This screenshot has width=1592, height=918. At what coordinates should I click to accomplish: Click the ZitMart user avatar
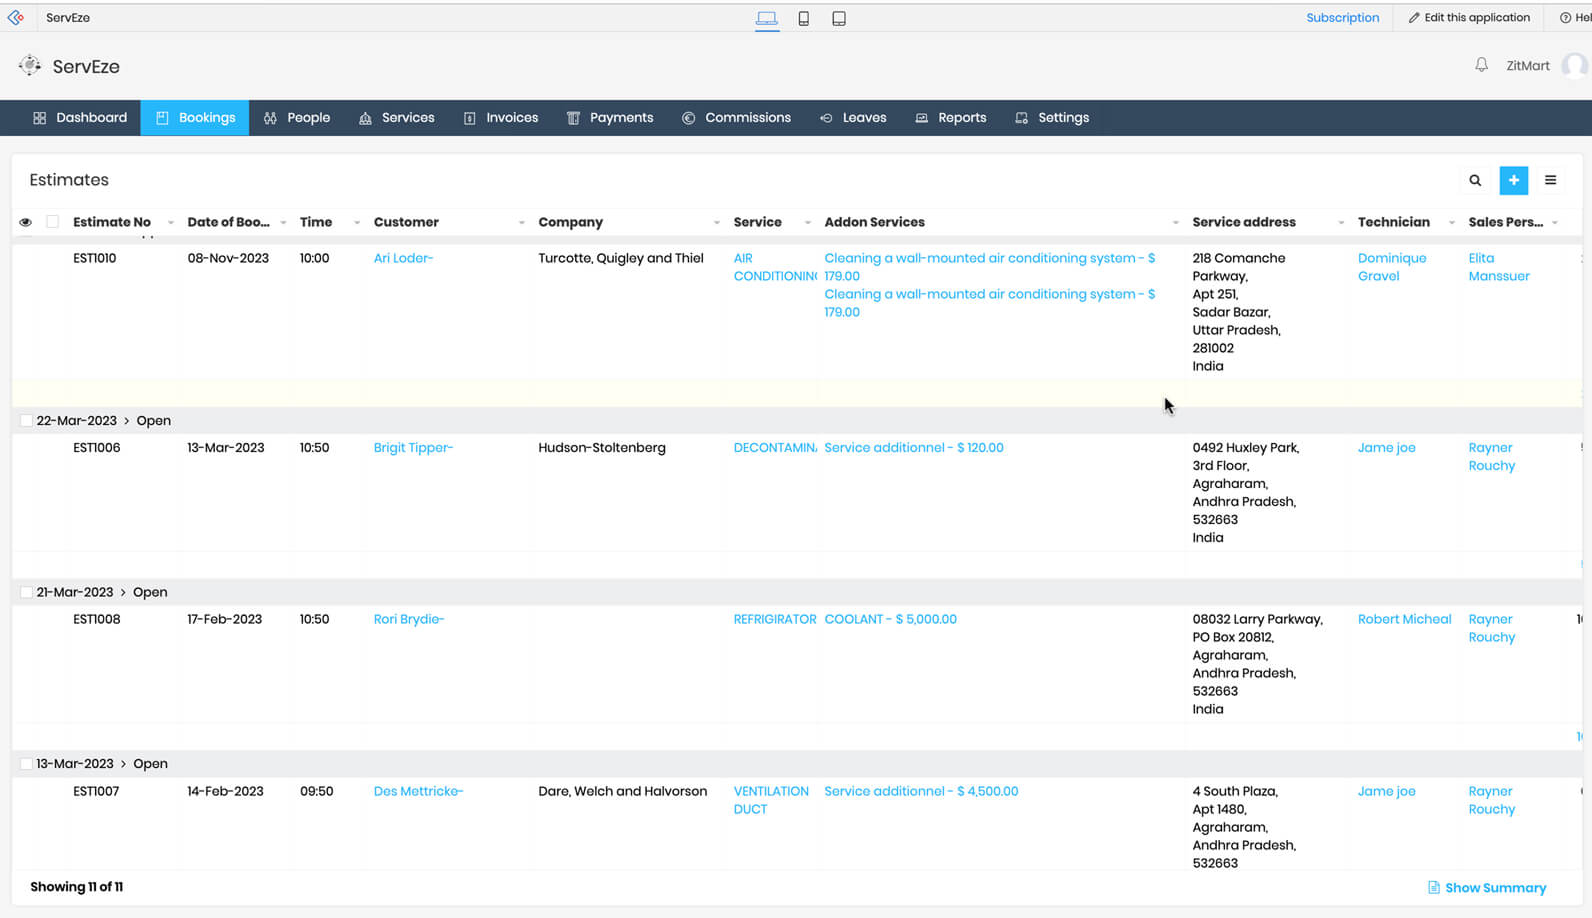coord(1574,66)
